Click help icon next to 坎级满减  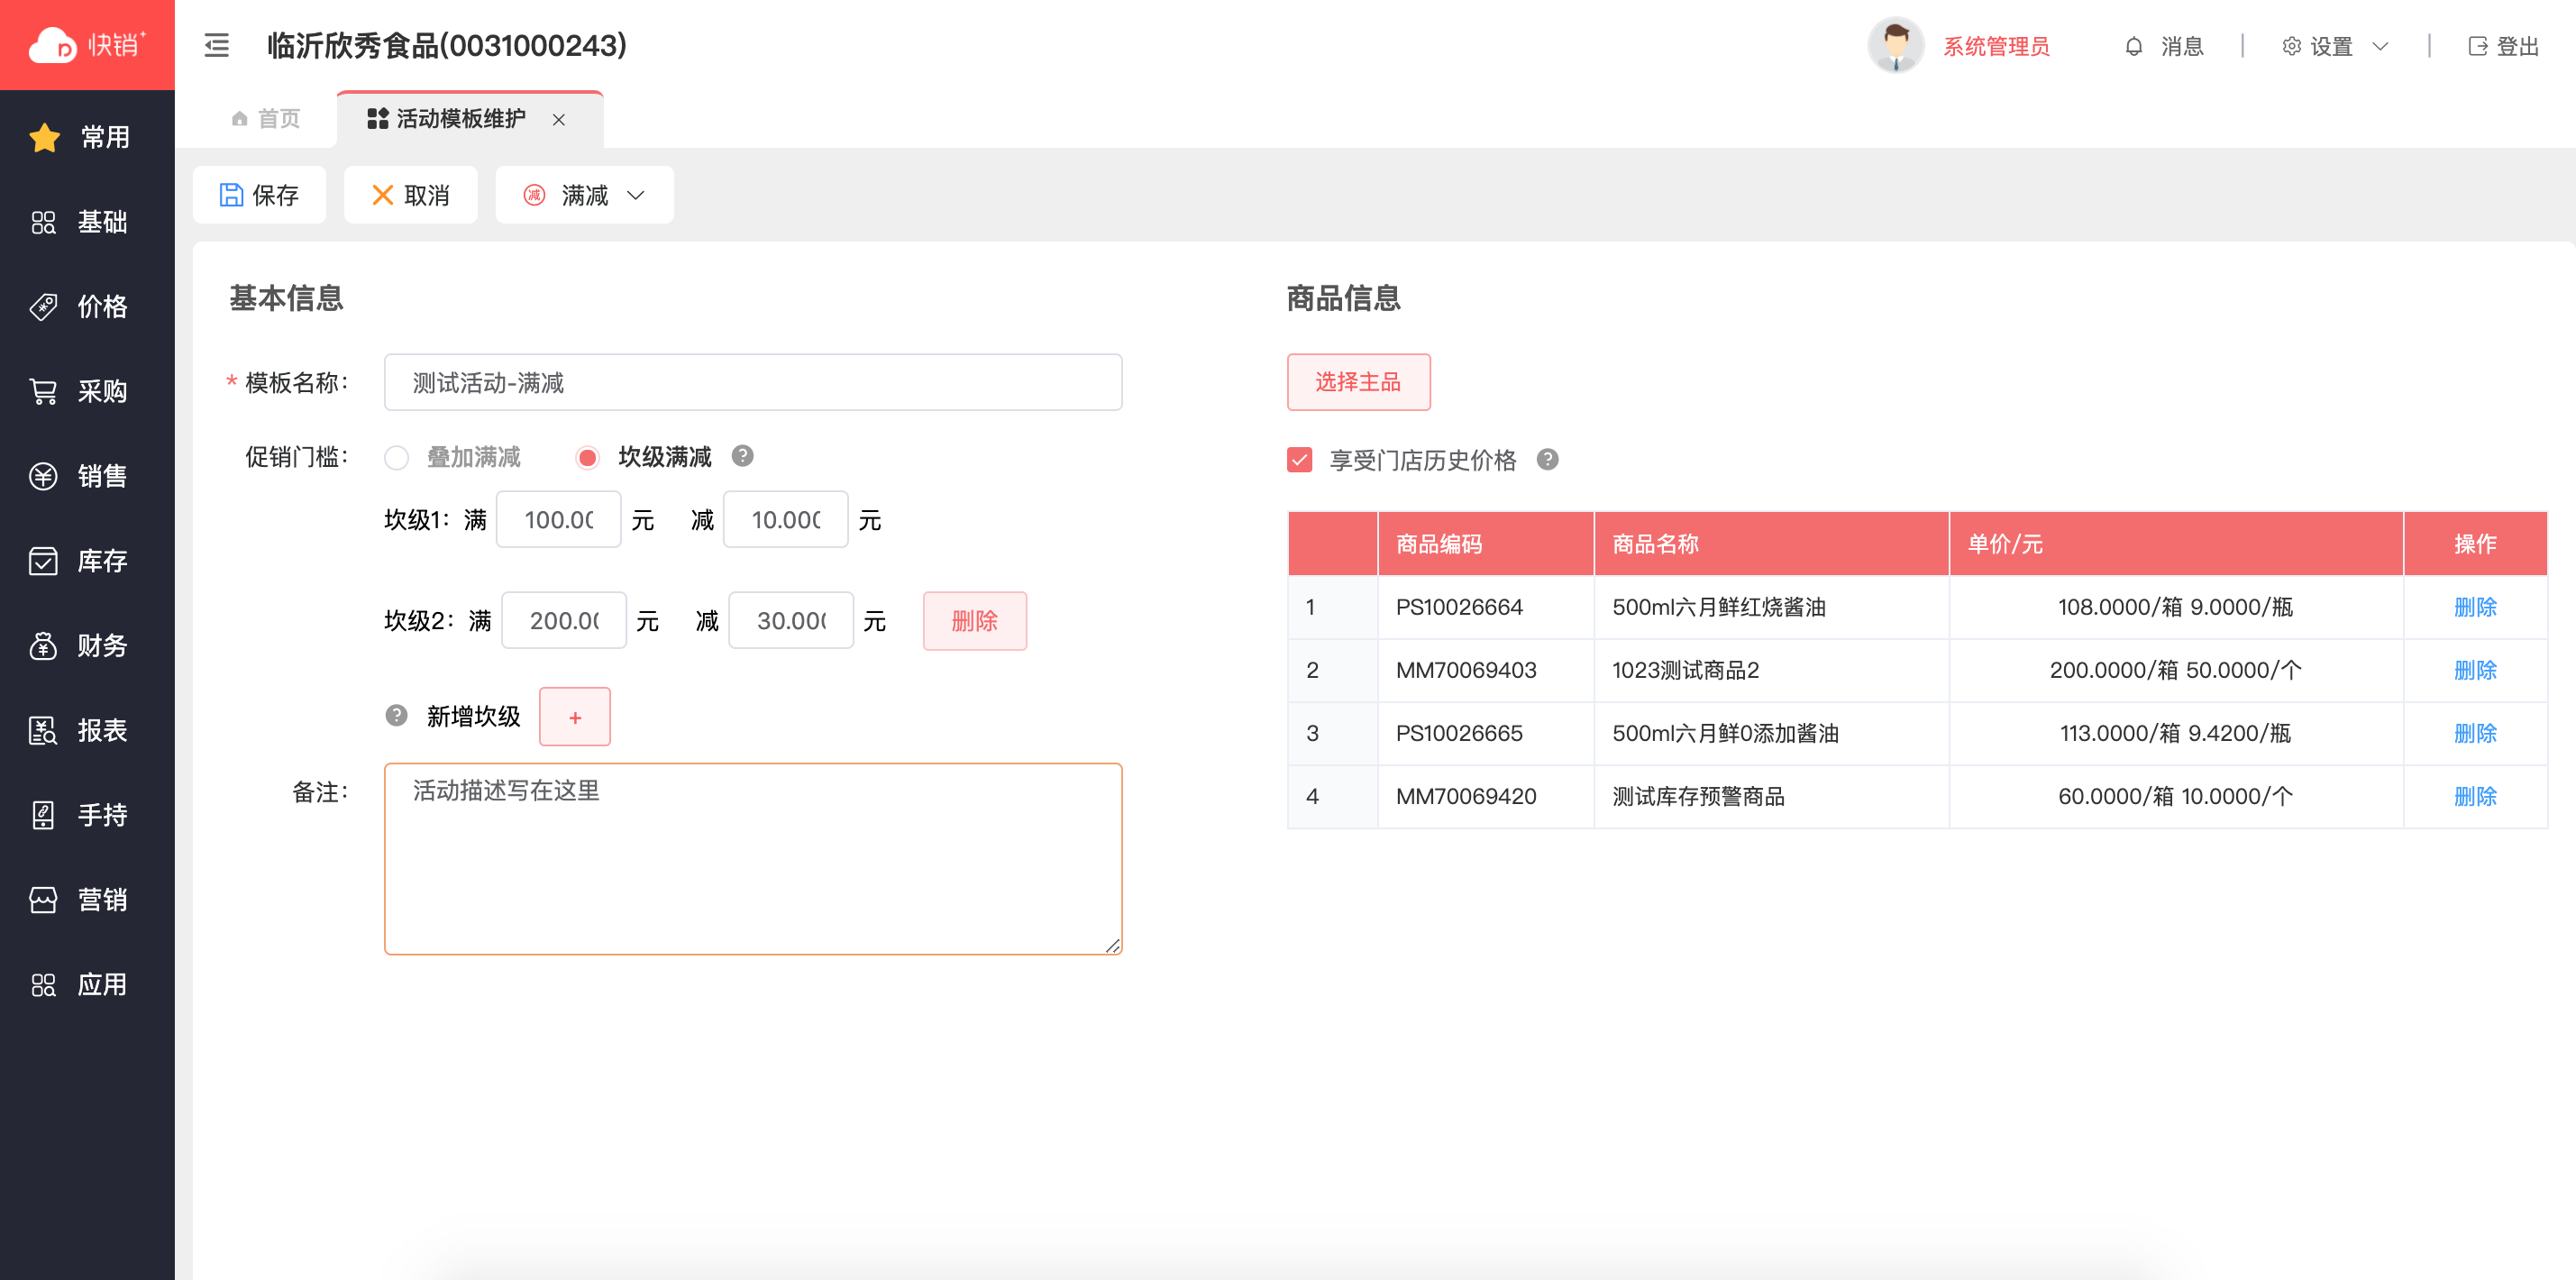pos(742,456)
